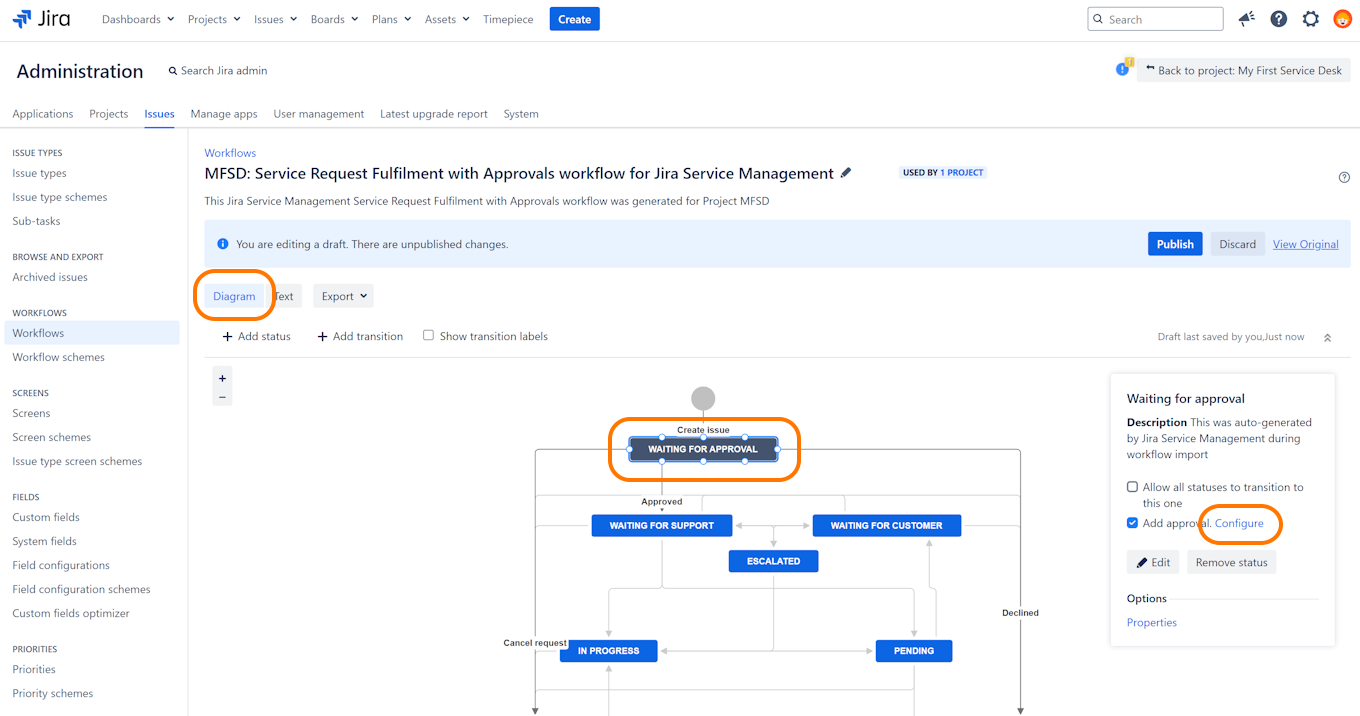The width and height of the screenshot is (1360, 716).
Task: Click the Configure approval link
Action: pos(1239,523)
